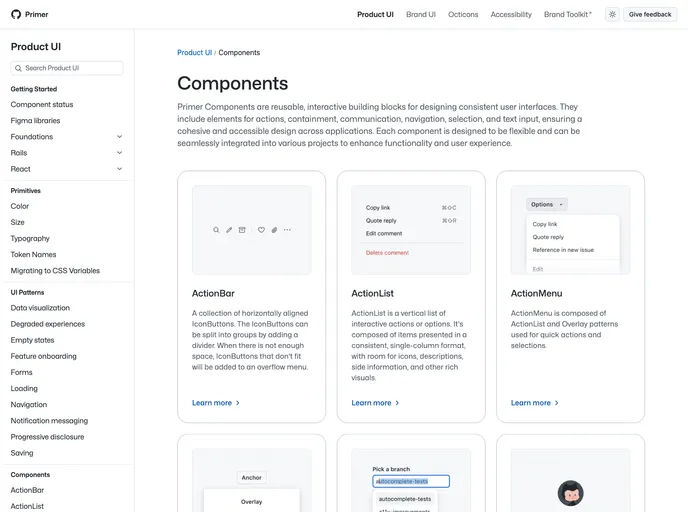Open the Size primitives page
The image size is (688, 512).
click(18, 222)
